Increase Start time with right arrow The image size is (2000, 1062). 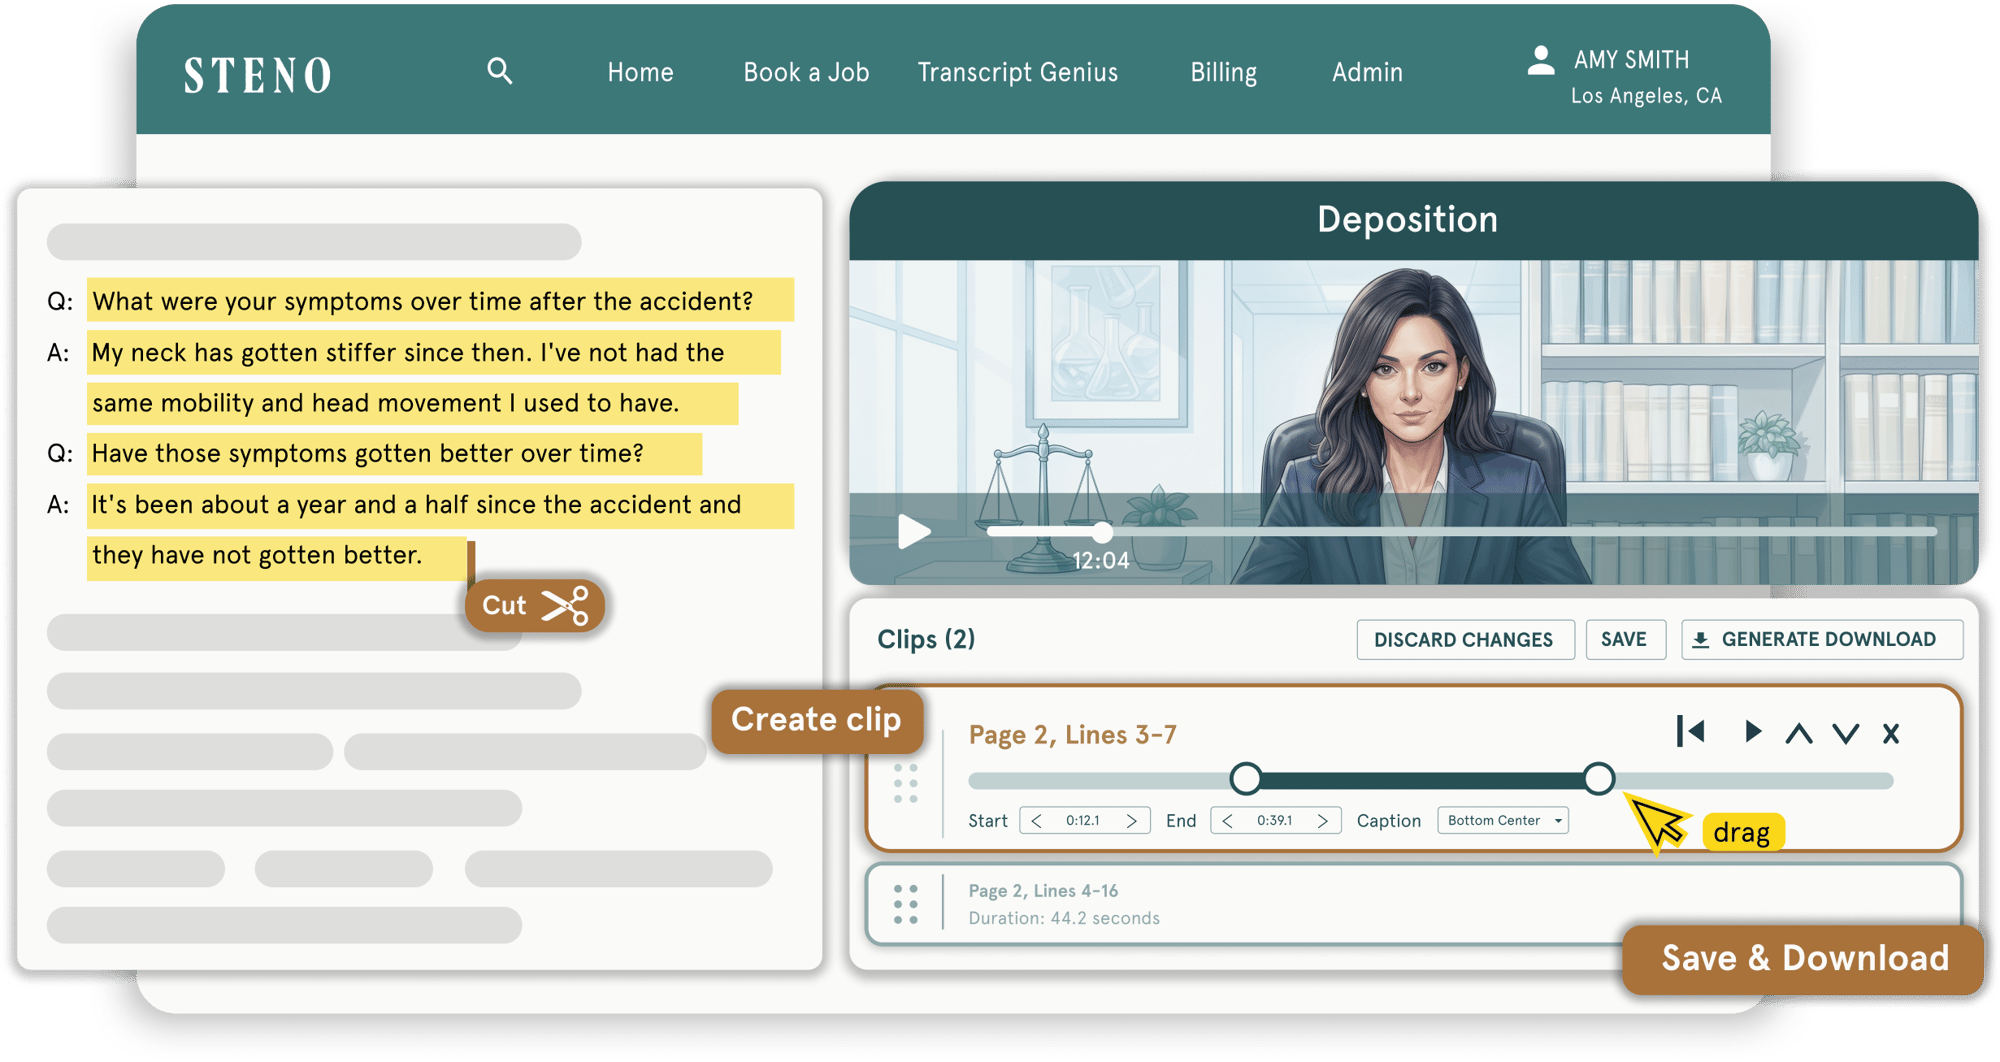click(1132, 821)
